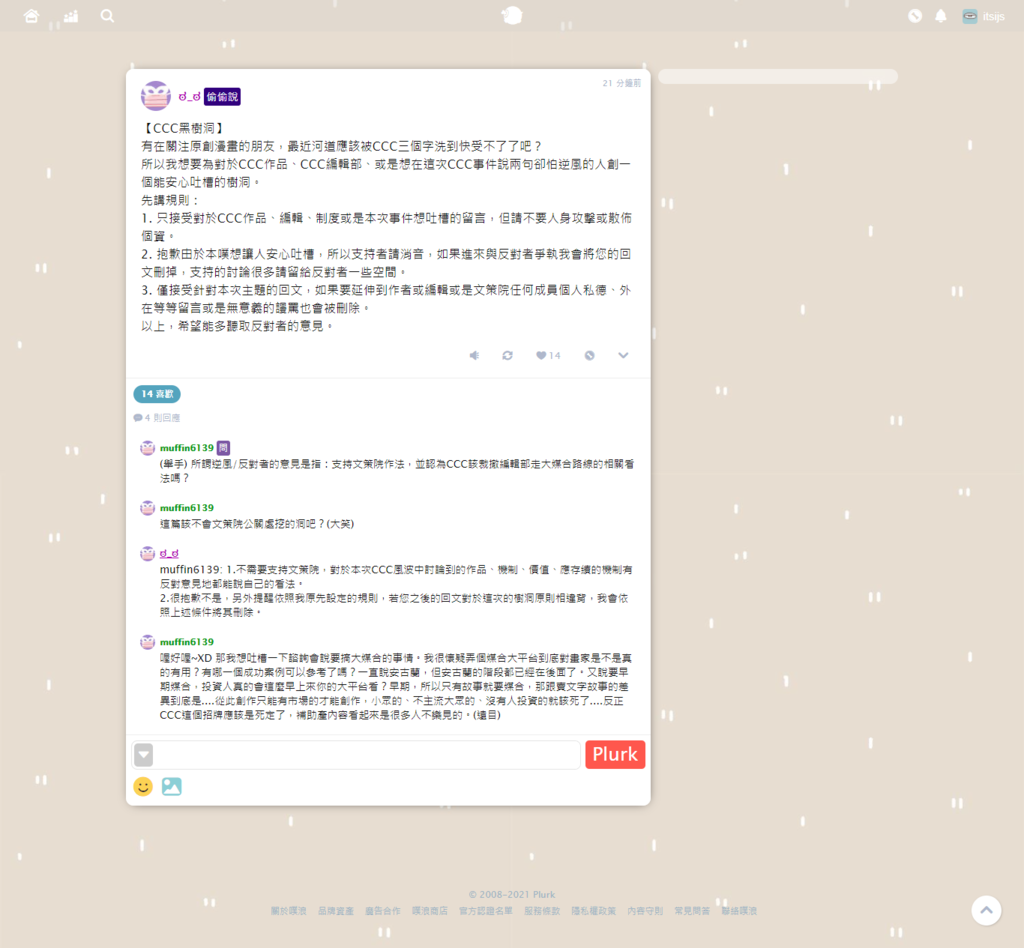The image size is (1024, 948).
Task: Replurk with the circular arrows icon
Action: 507,355
